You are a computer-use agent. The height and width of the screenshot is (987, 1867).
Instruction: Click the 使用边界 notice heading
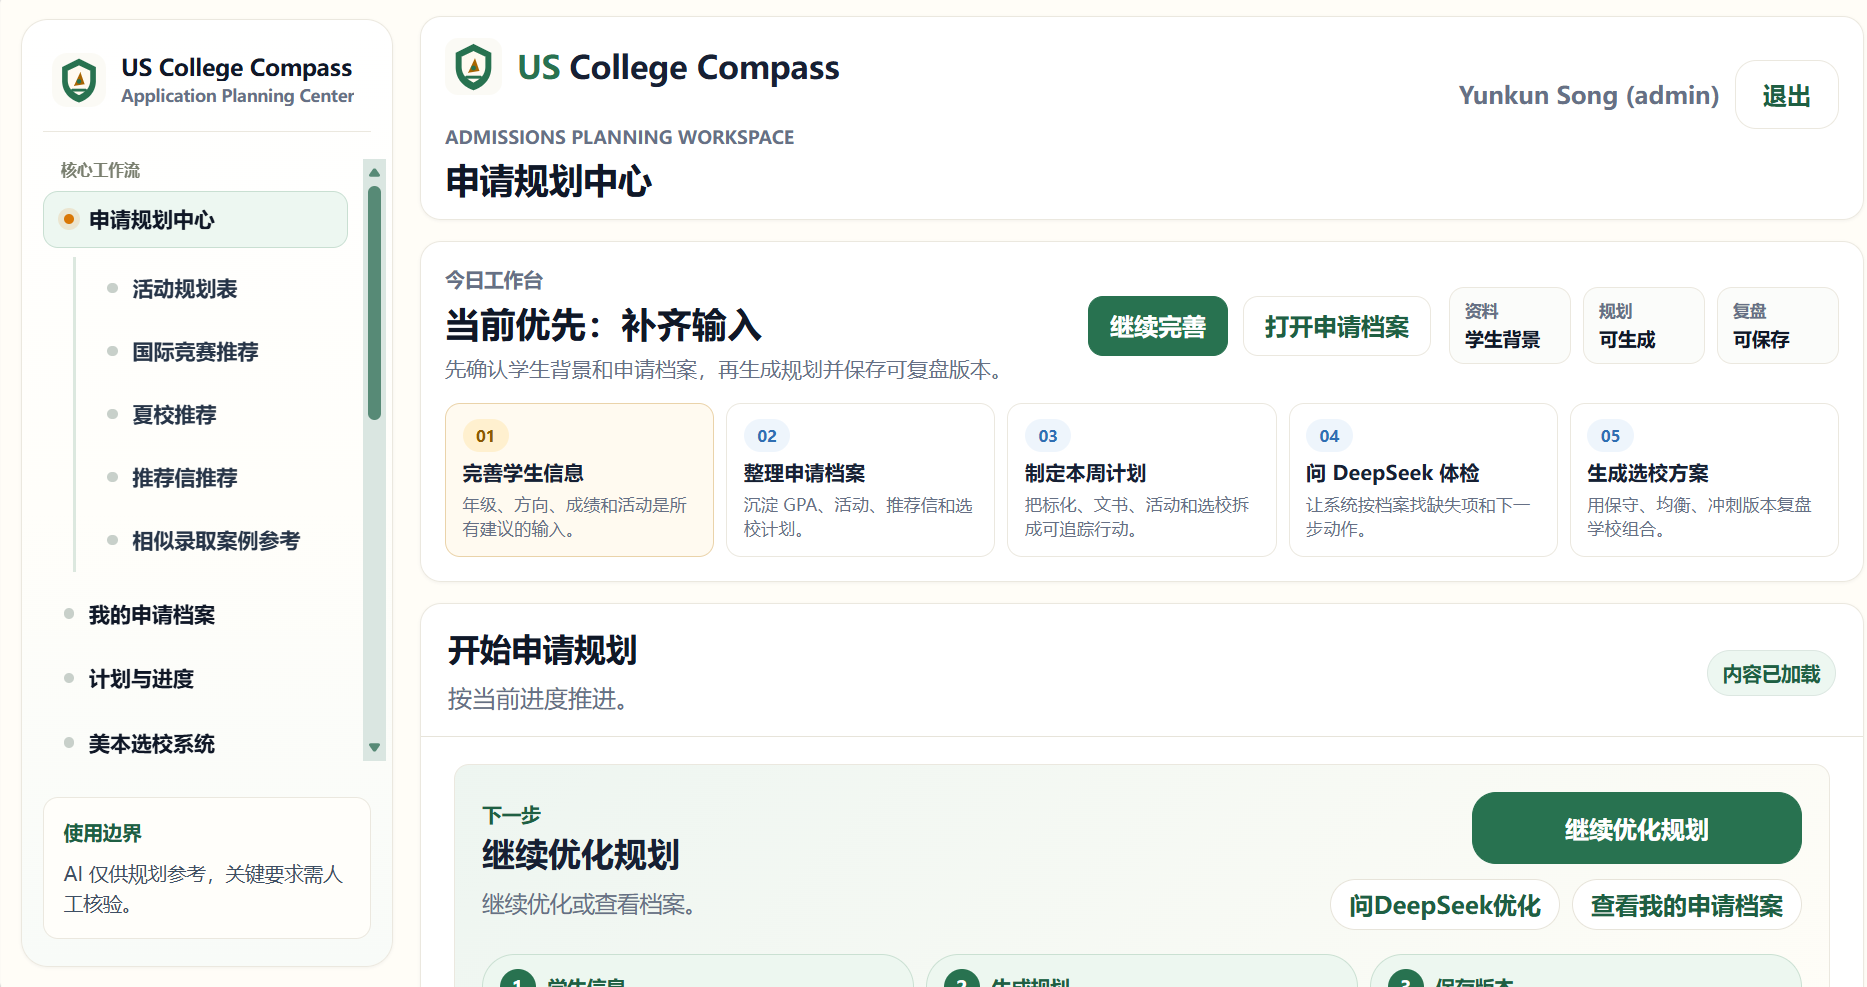pyautogui.click(x=103, y=833)
